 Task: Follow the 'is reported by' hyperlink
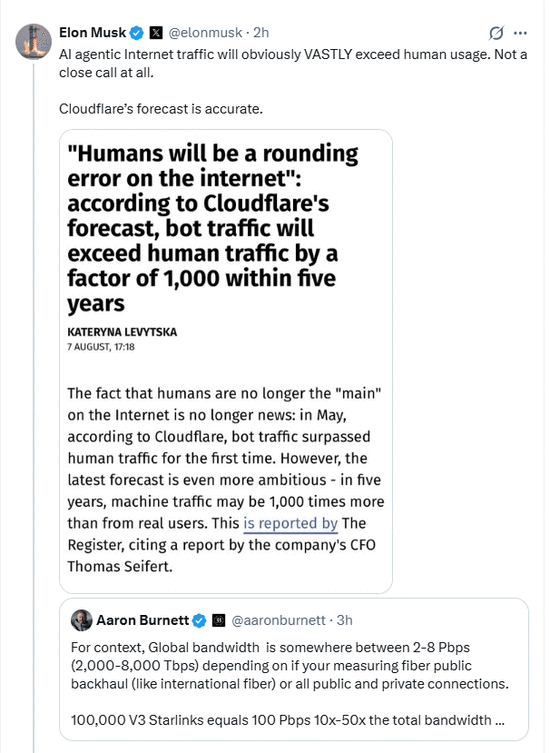pos(291,523)
